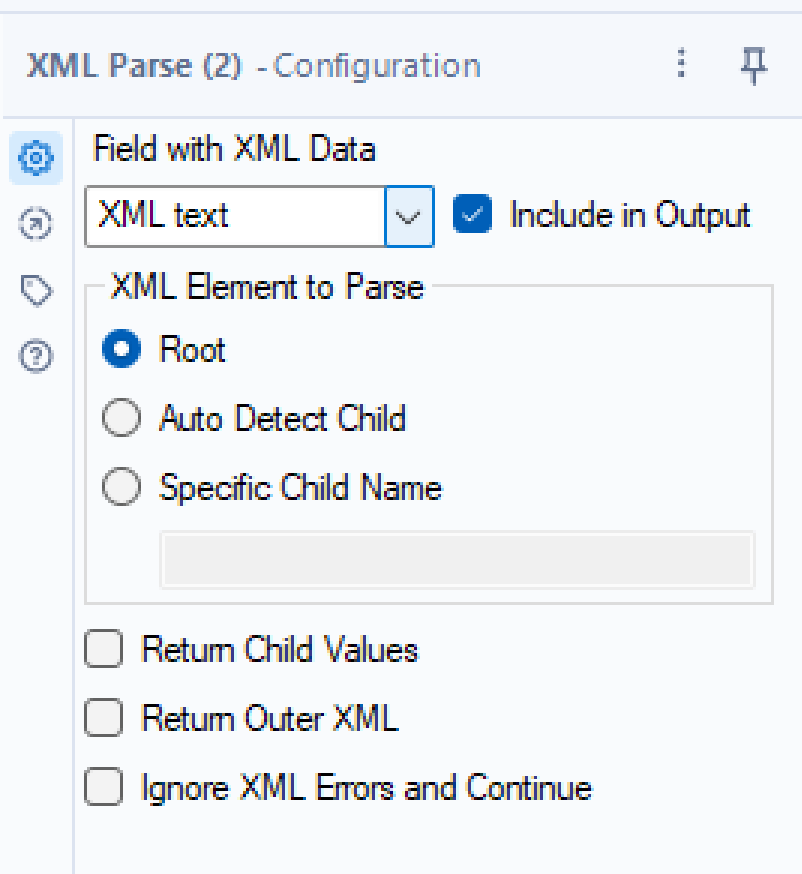Enable Return Child Values
The width and height of the screenshot is (802, 874).
point(104,650)
